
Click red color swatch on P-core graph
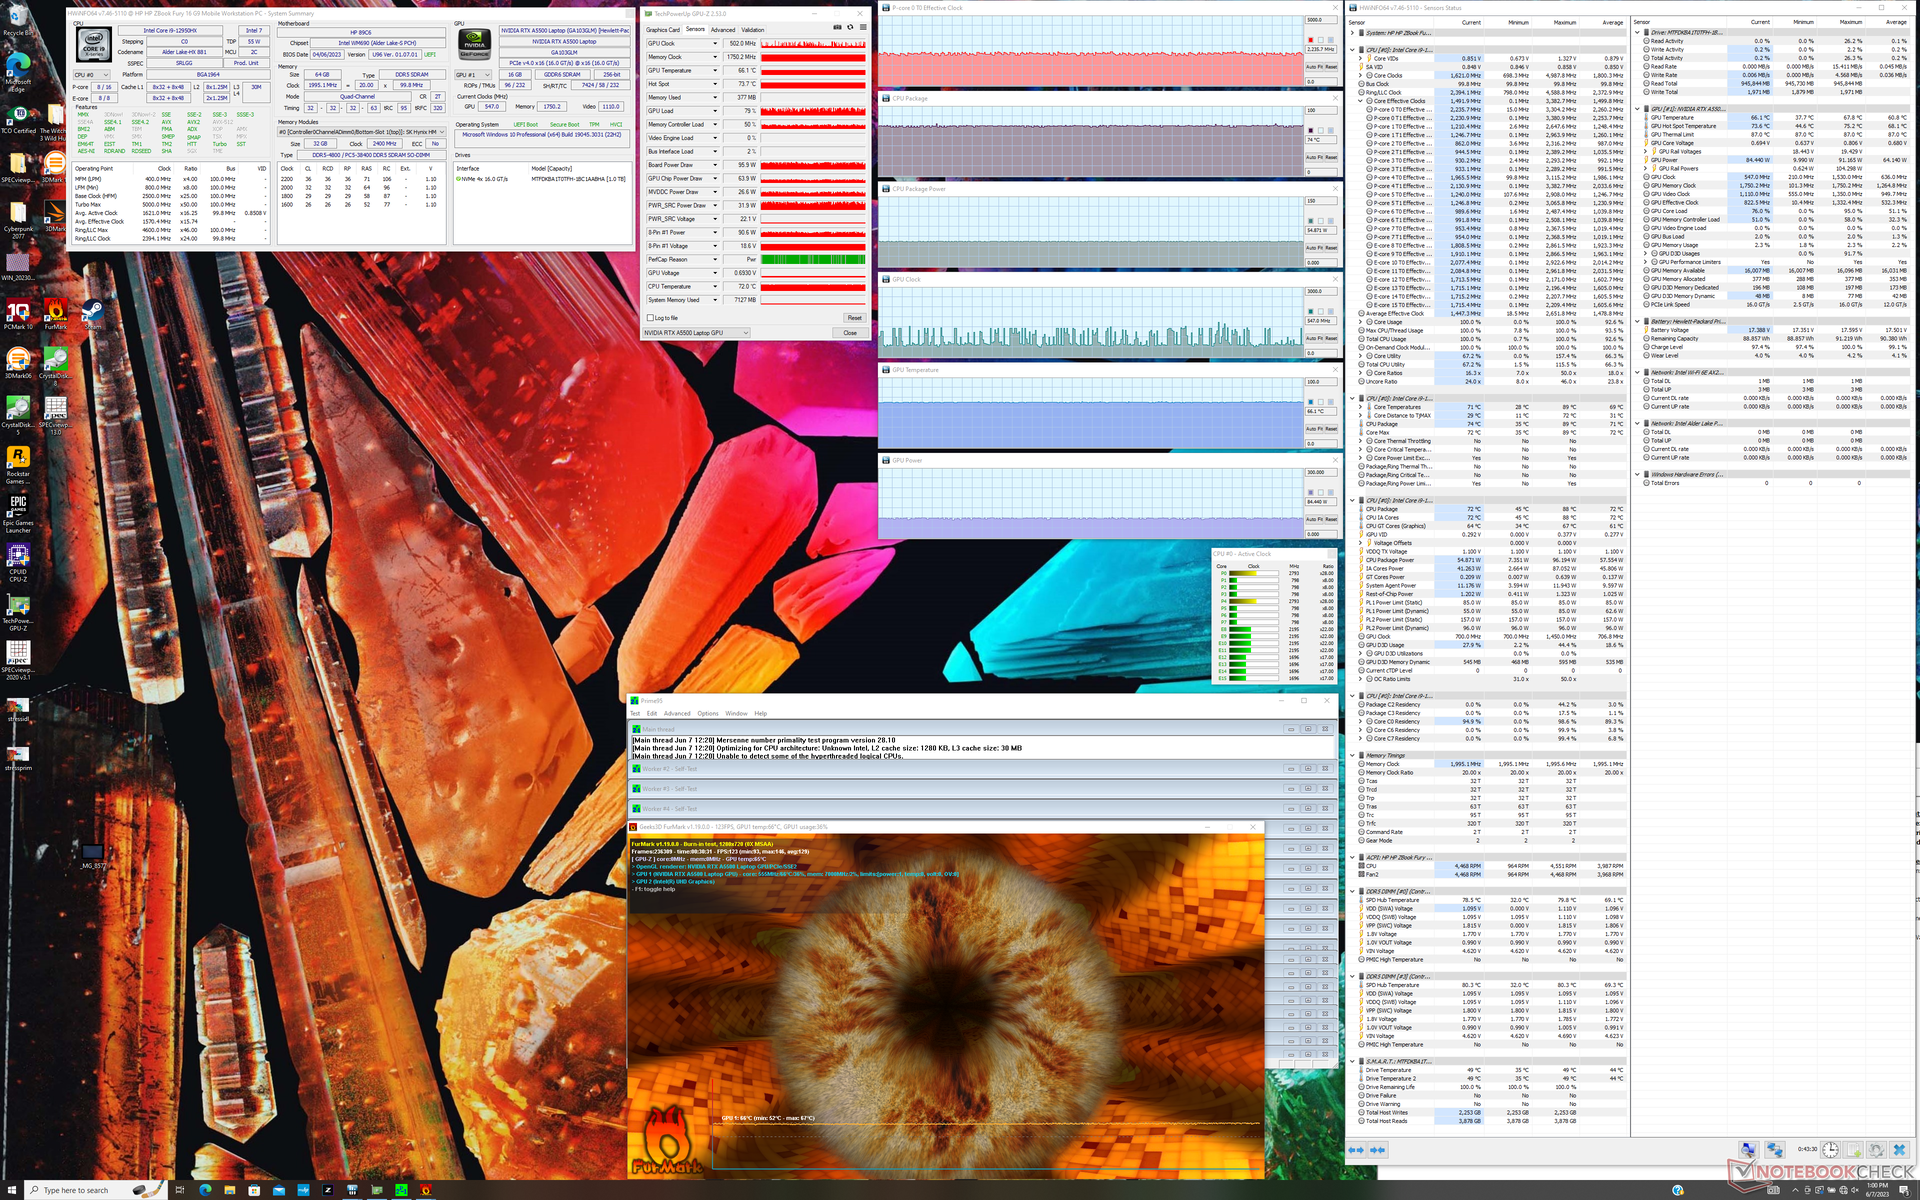(1310, 40)
